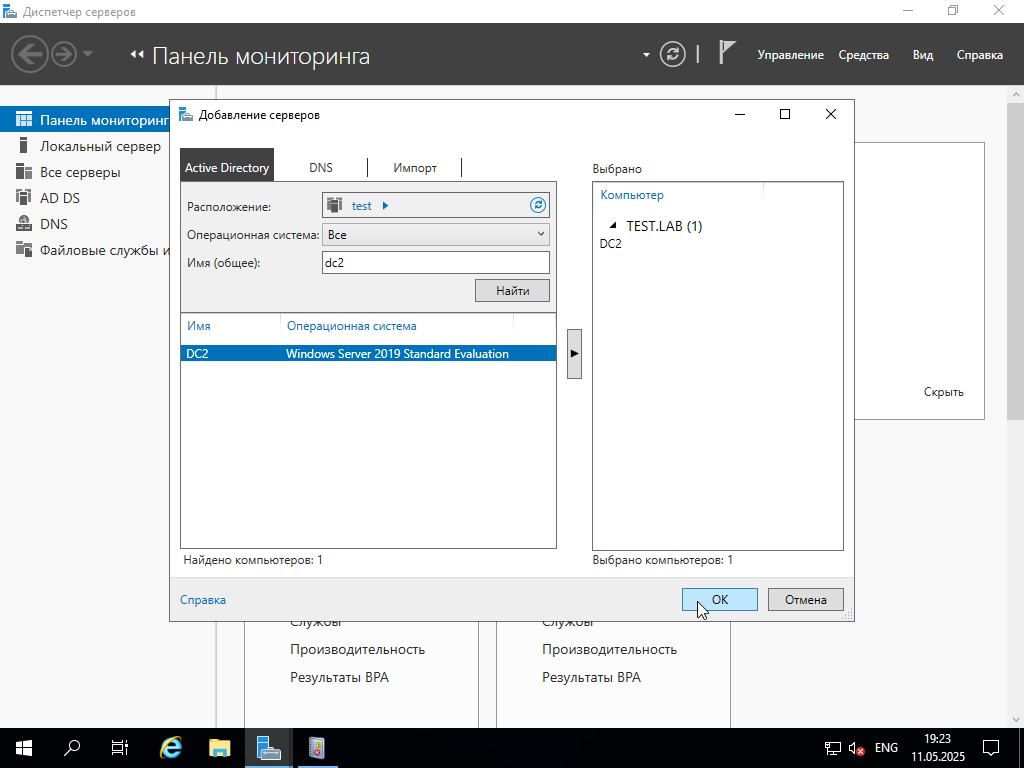Select DC2 in the Выбрано list

point(611,244)
